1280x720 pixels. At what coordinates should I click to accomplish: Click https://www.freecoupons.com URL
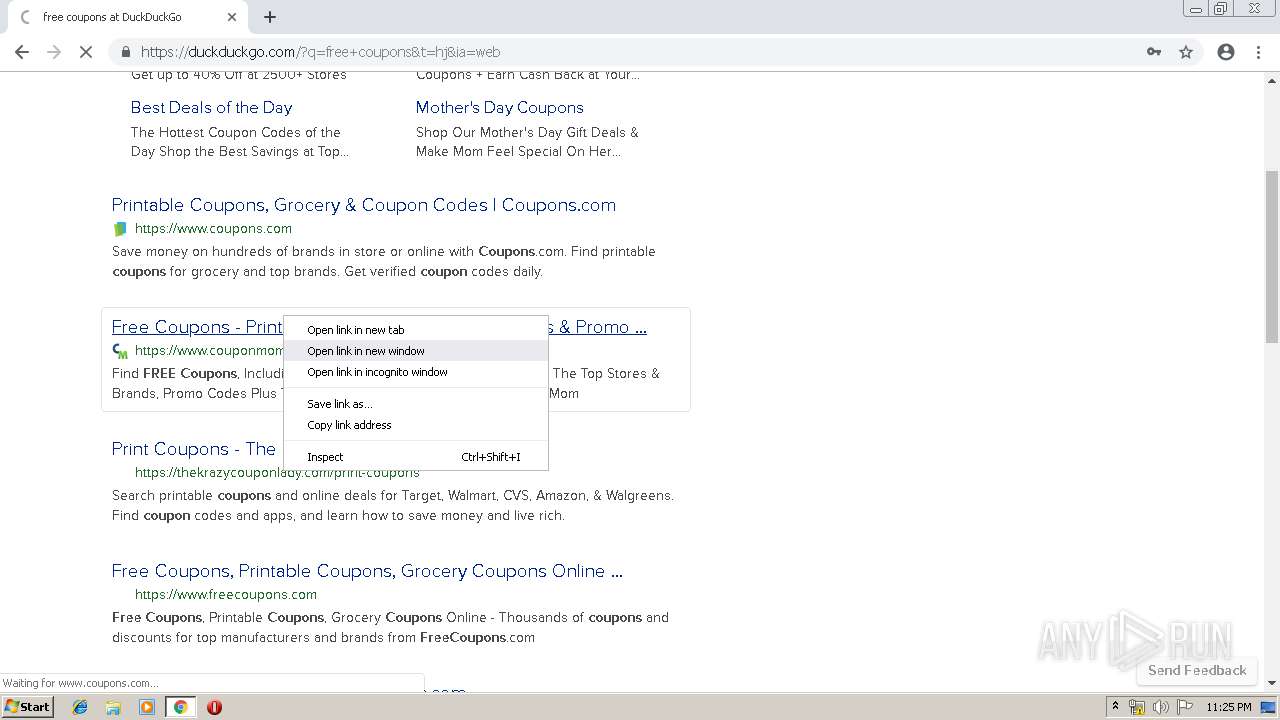pyautogui.click(x=226, y=594)
